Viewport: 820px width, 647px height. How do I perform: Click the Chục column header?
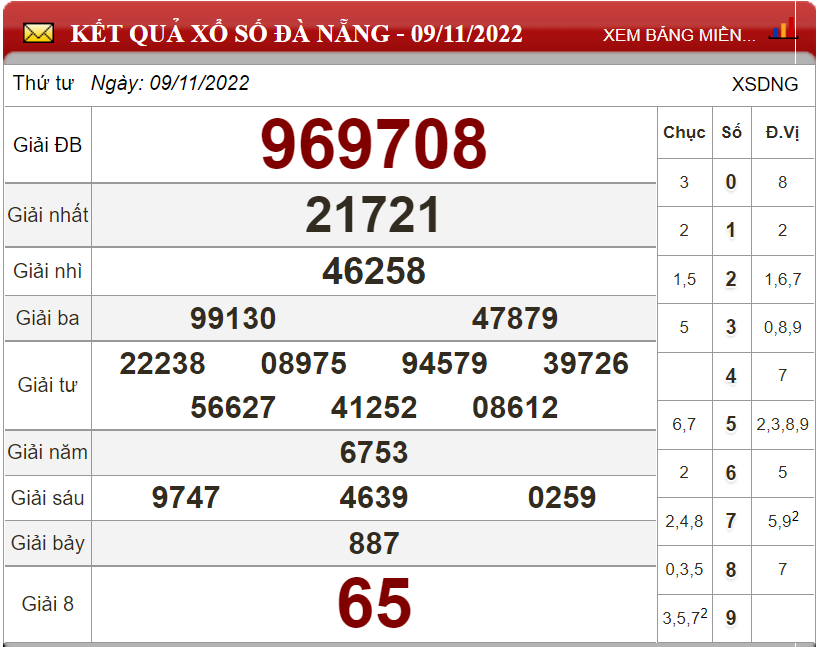click(x=684, y=132)
